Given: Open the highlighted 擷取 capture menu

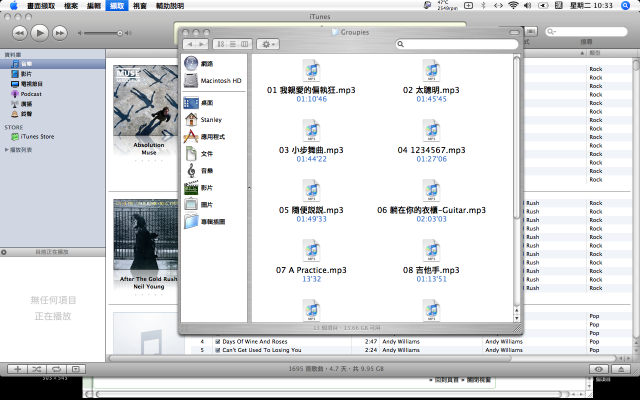Looking at the screenshot, I should click(x=117, y=6).
